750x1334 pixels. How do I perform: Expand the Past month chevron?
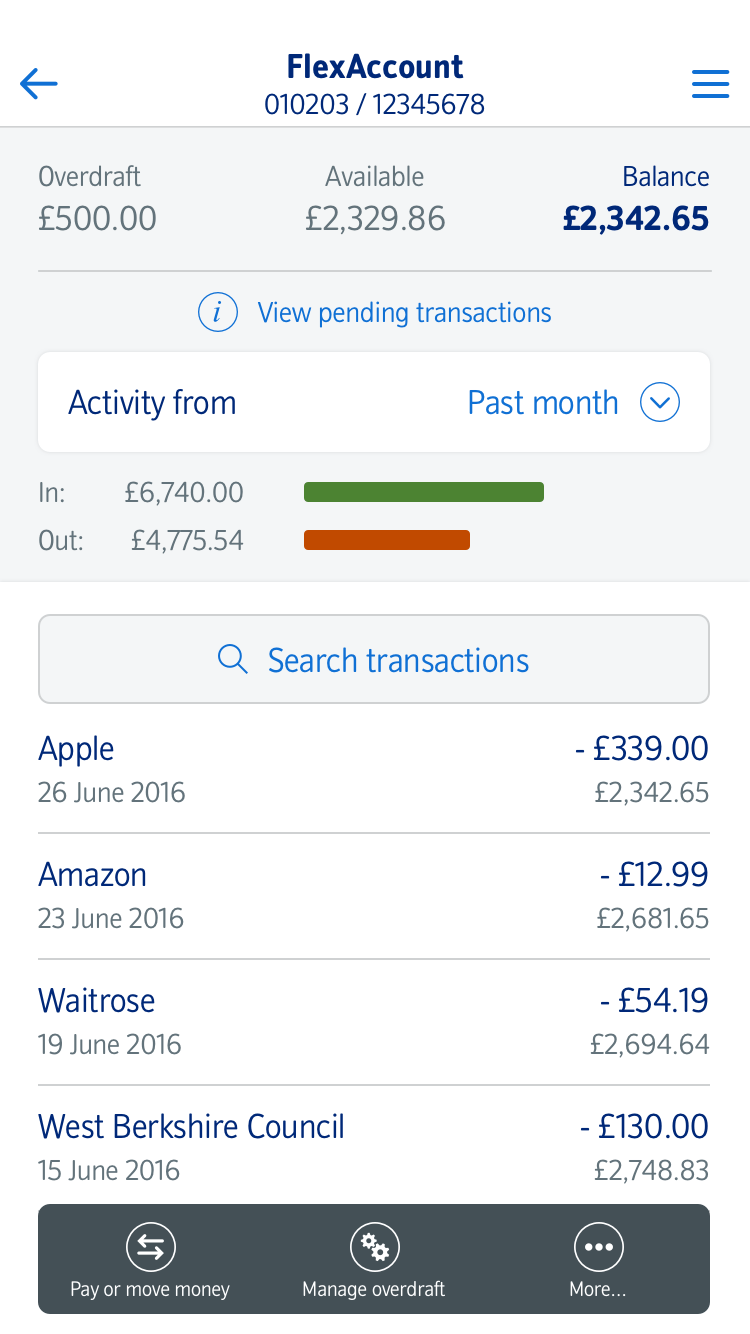pyautogui.click(x=660, y=403)
